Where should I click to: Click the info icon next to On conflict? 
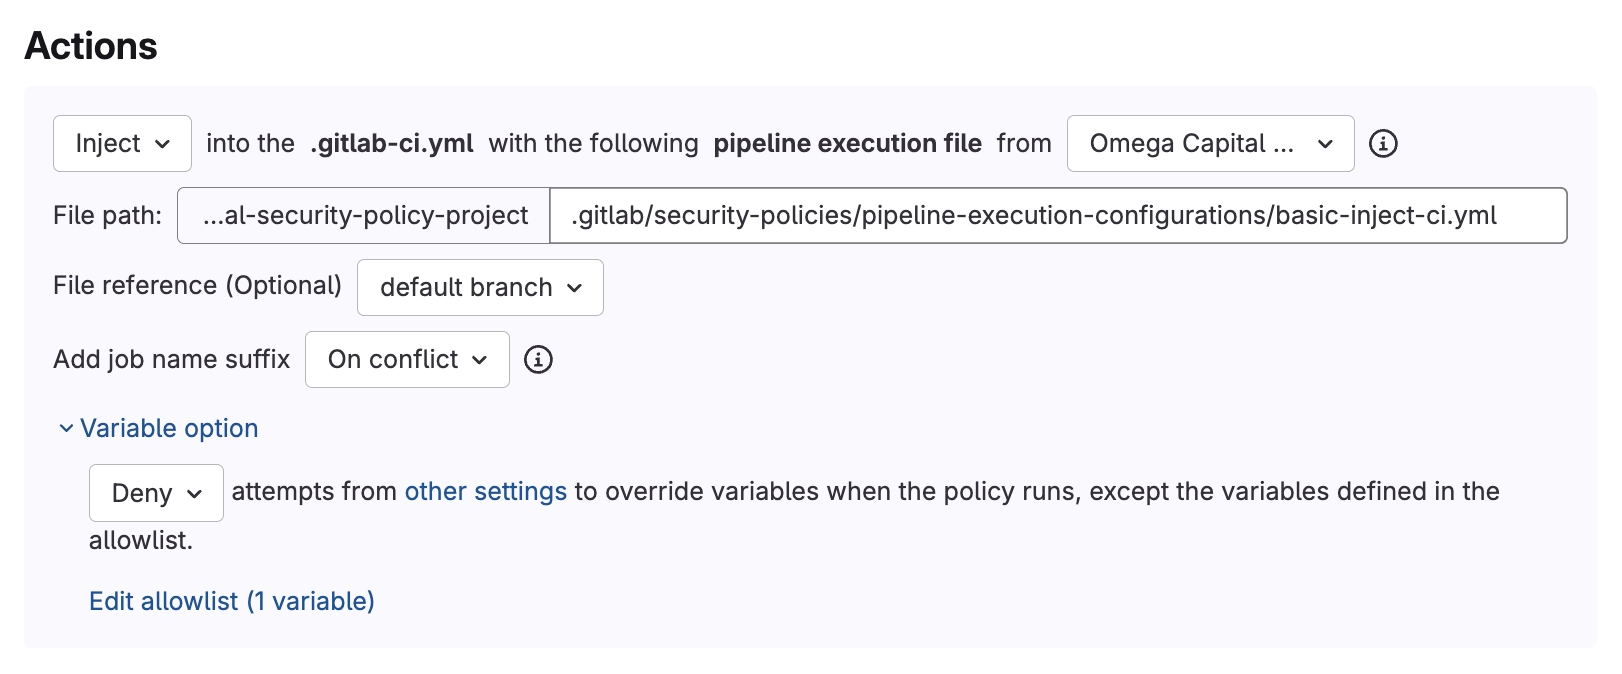point(540,360)
